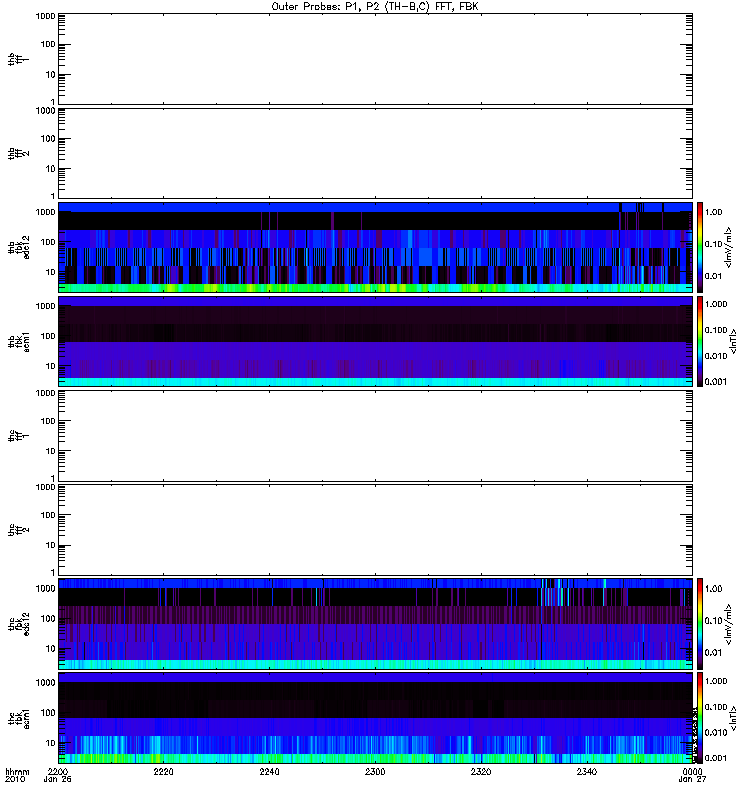The height and width of the screenshot is (800, 750).
Task: Select the empty thc fff 2 plot panel
Action: [375, 530]
